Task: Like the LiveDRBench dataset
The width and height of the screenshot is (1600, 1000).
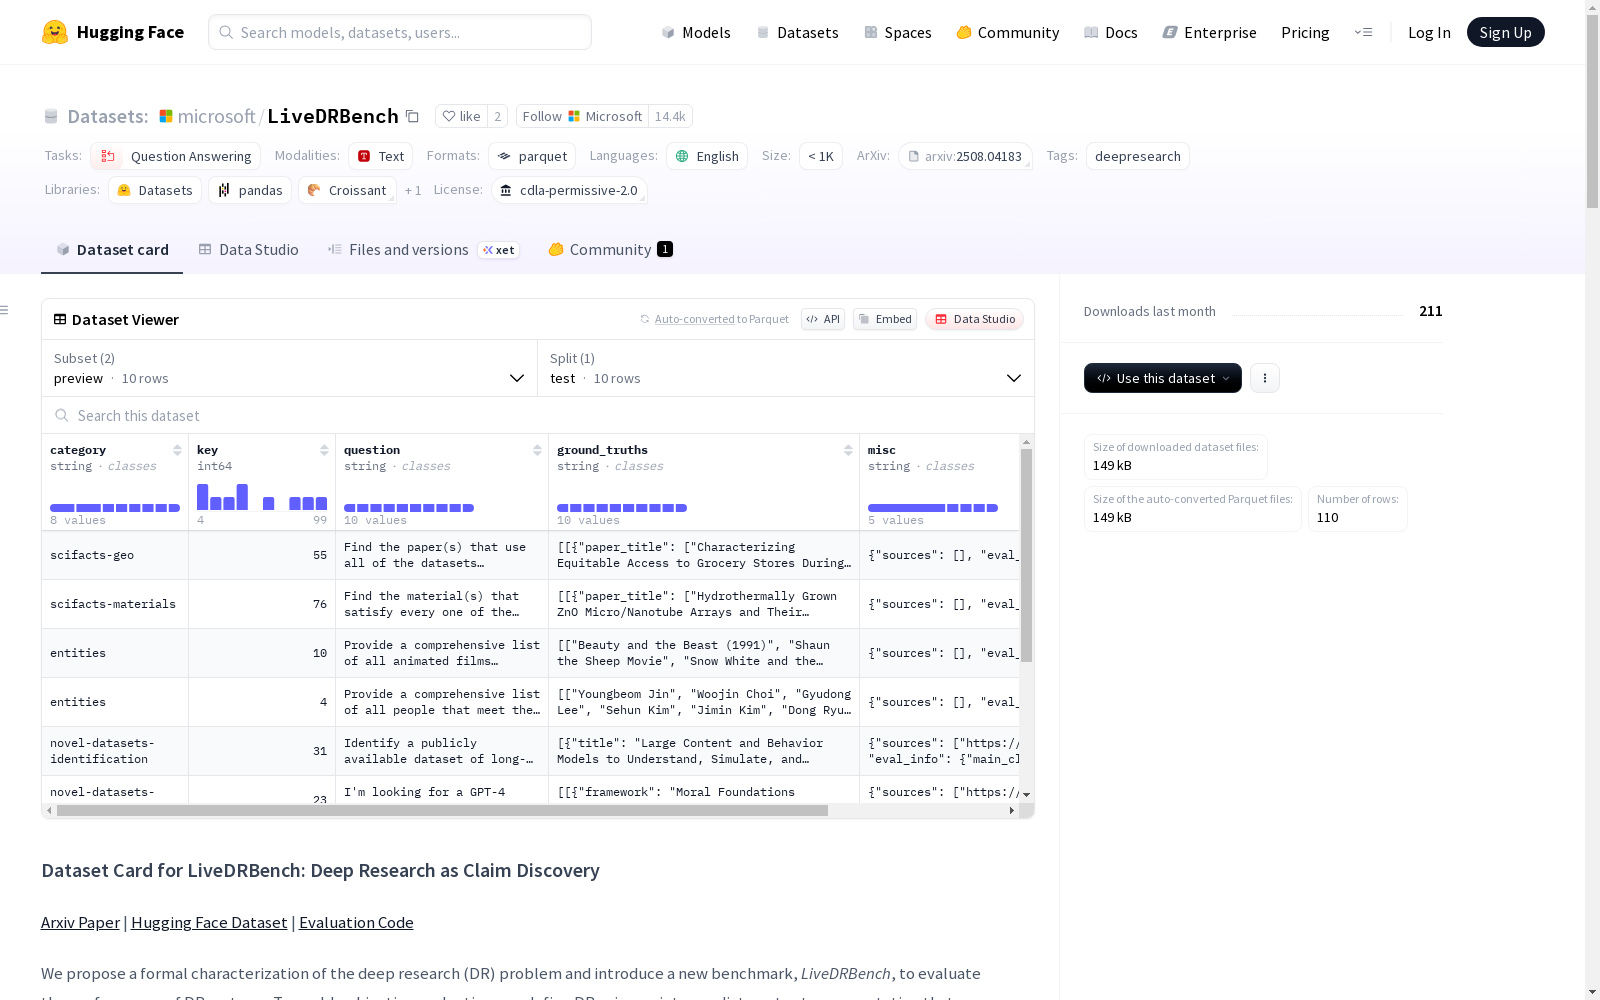Action: pos(462,116)
